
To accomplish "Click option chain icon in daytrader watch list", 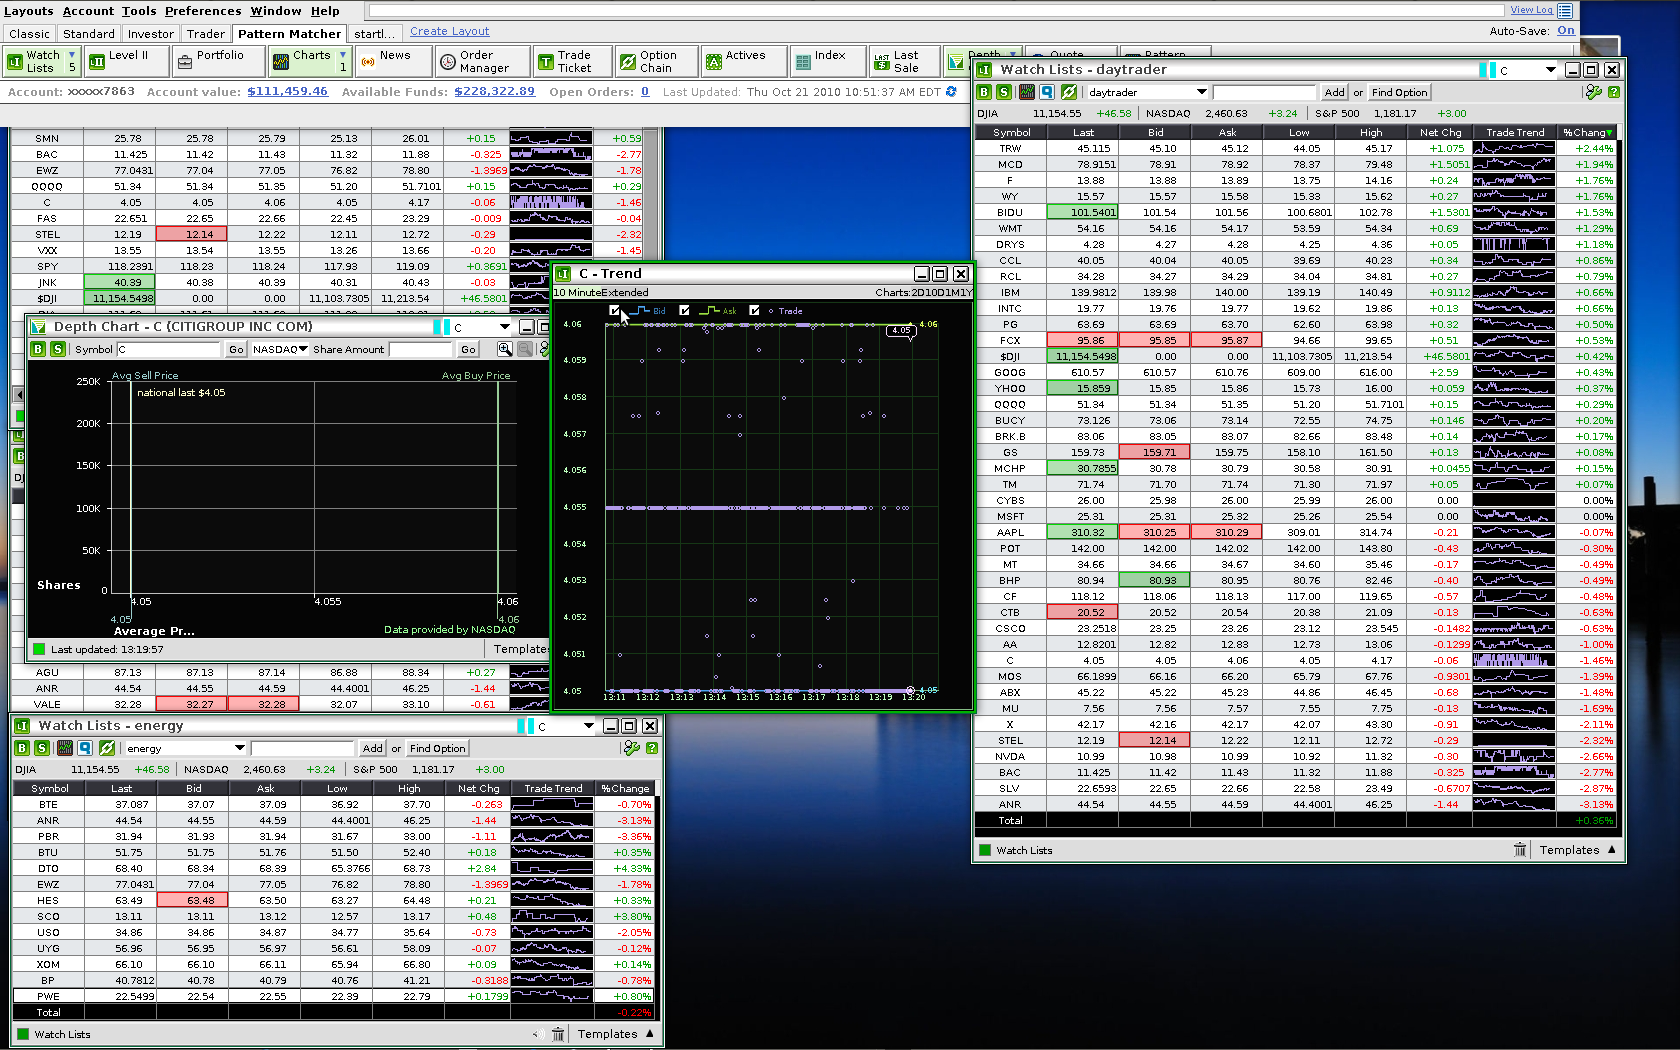I will click(x=1069, y=92).
